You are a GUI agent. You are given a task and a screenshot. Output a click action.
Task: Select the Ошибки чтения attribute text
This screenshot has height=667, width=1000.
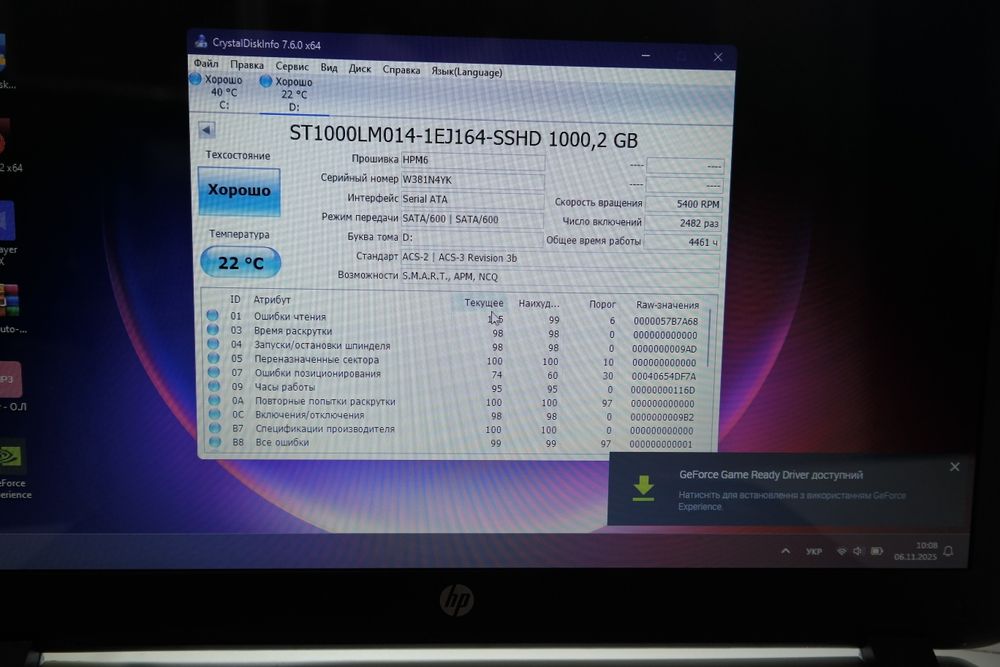(x=290, y=316)
